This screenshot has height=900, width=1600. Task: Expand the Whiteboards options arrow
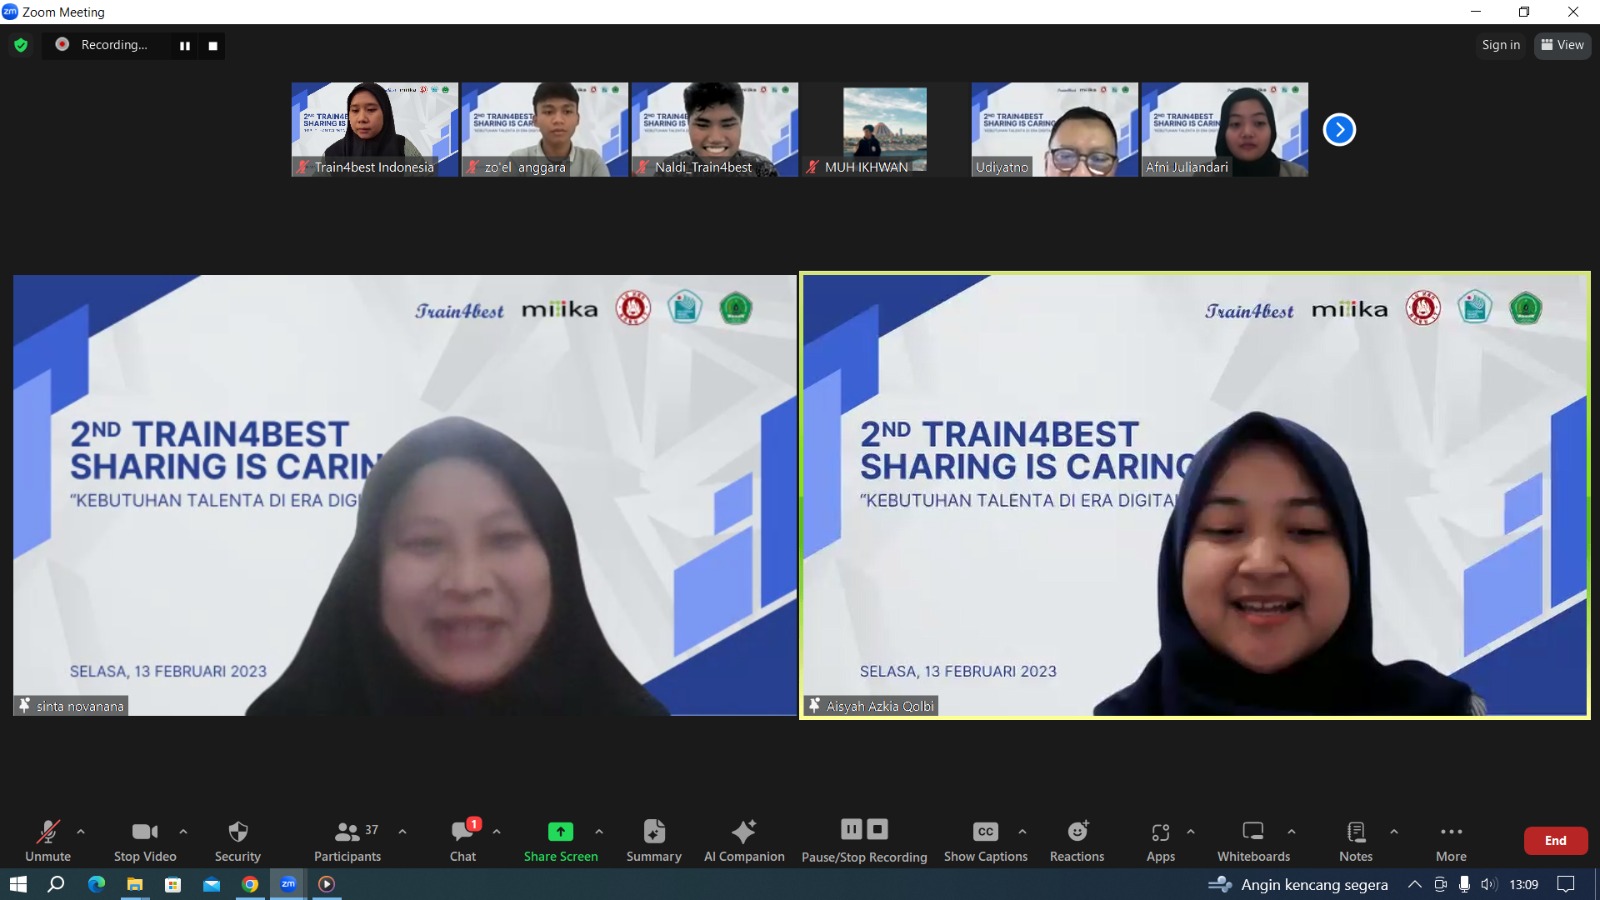point(1291,831)
